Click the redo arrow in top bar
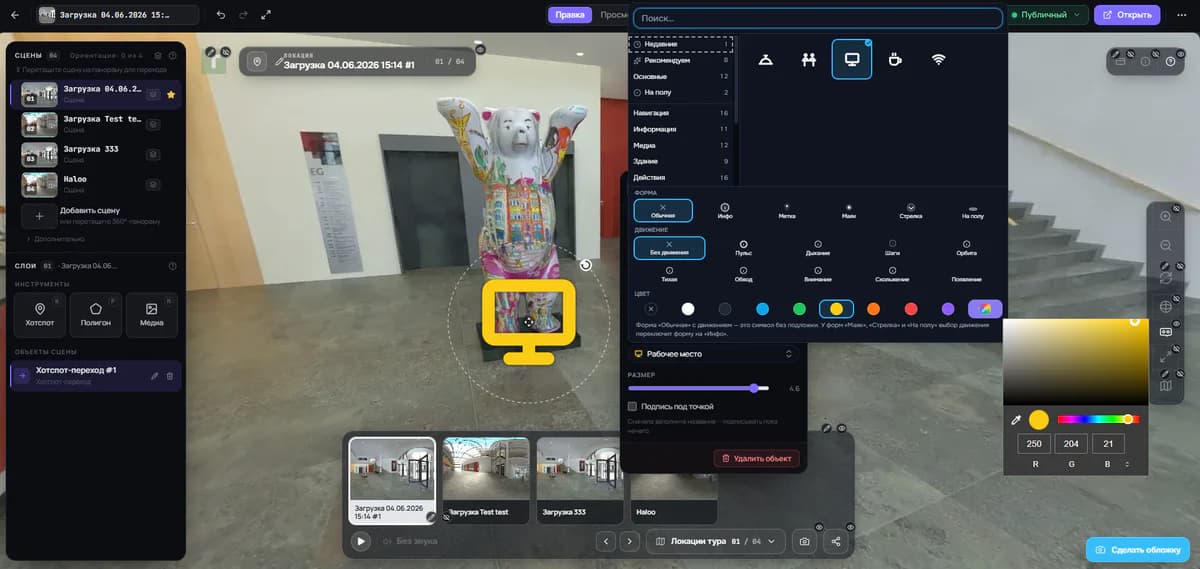The image size is (1200, 569). pyautogui.click(x=243, y=15)
